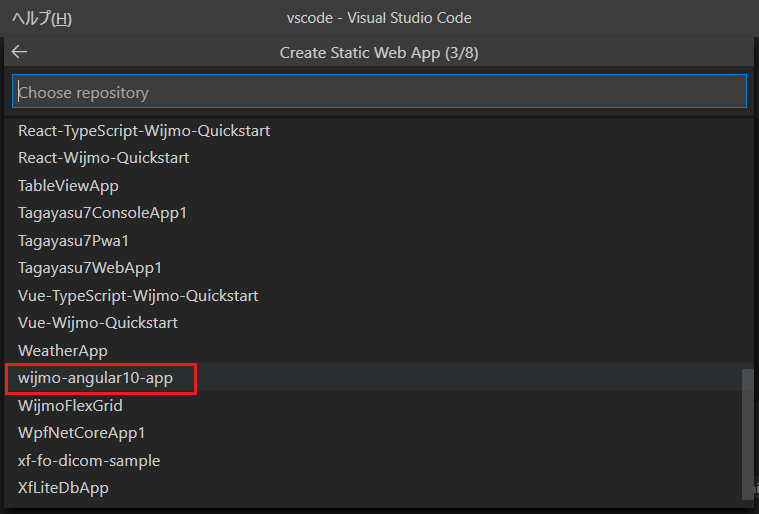
Task: Pick the Vue-Wijmo-Quickstart repository
Action: tap(379, 323)
